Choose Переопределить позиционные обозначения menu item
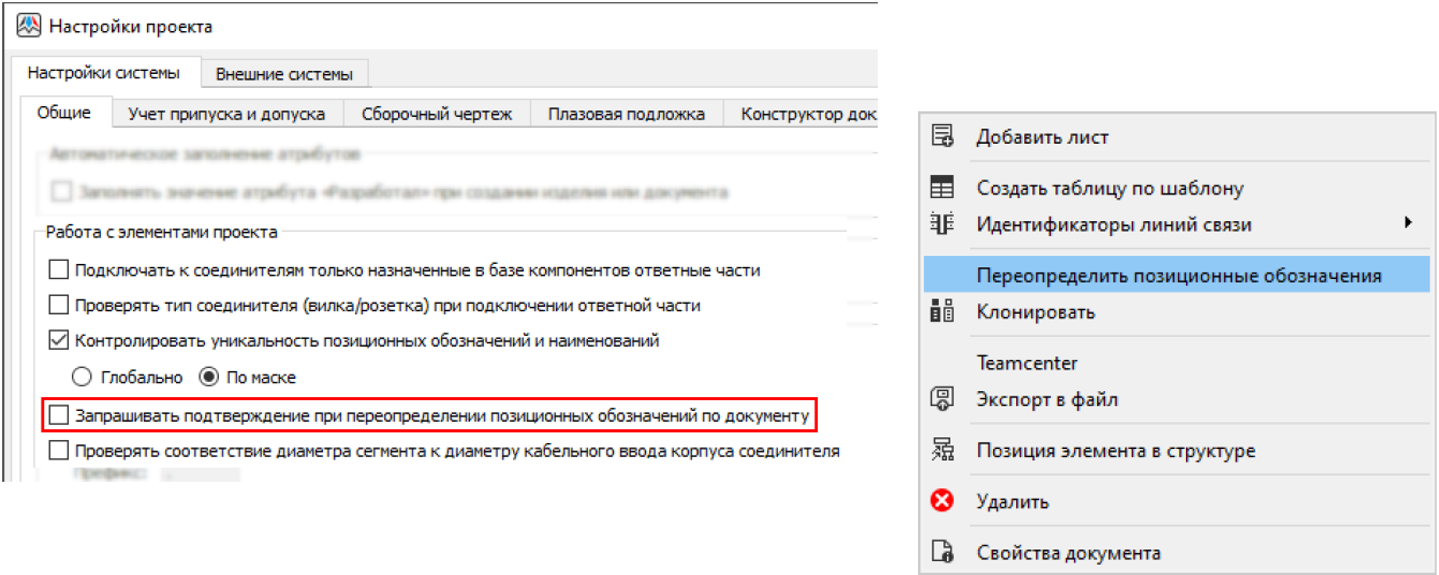This screenshot has width=1439, height=575. point(1178,275)
